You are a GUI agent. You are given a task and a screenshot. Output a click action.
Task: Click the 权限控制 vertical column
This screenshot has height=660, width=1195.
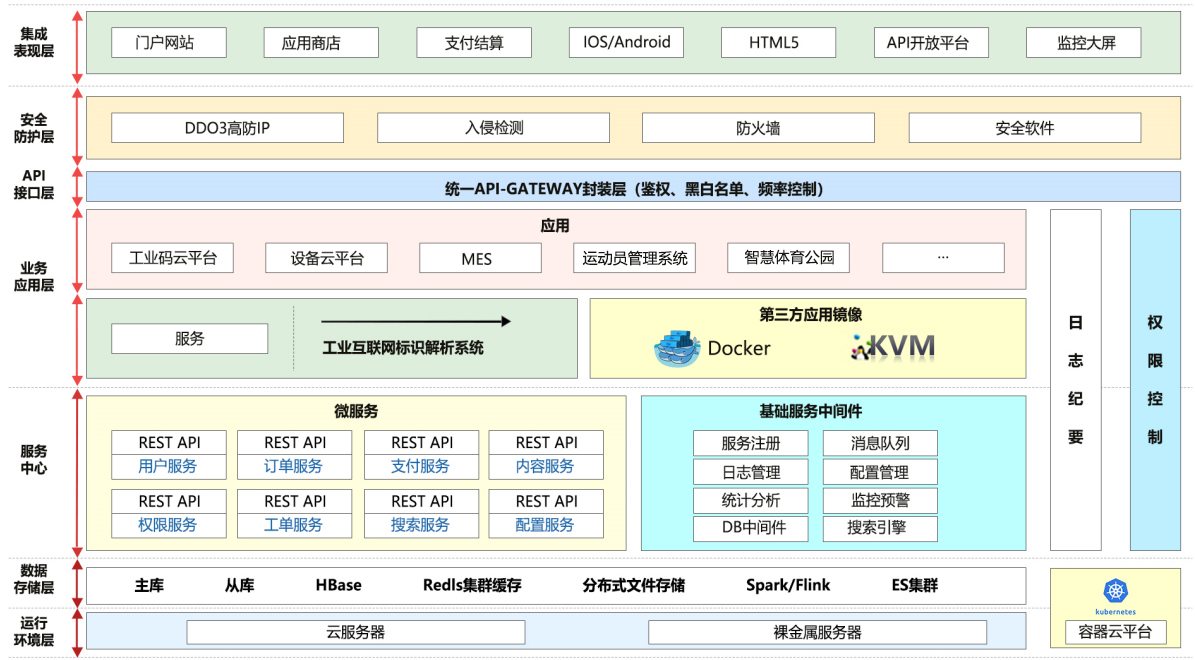pyautogui.click(x=1155, y=380)
